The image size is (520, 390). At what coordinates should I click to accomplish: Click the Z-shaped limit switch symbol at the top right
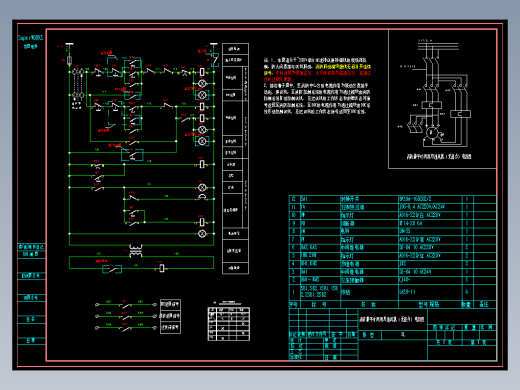[x=215, y=60]
